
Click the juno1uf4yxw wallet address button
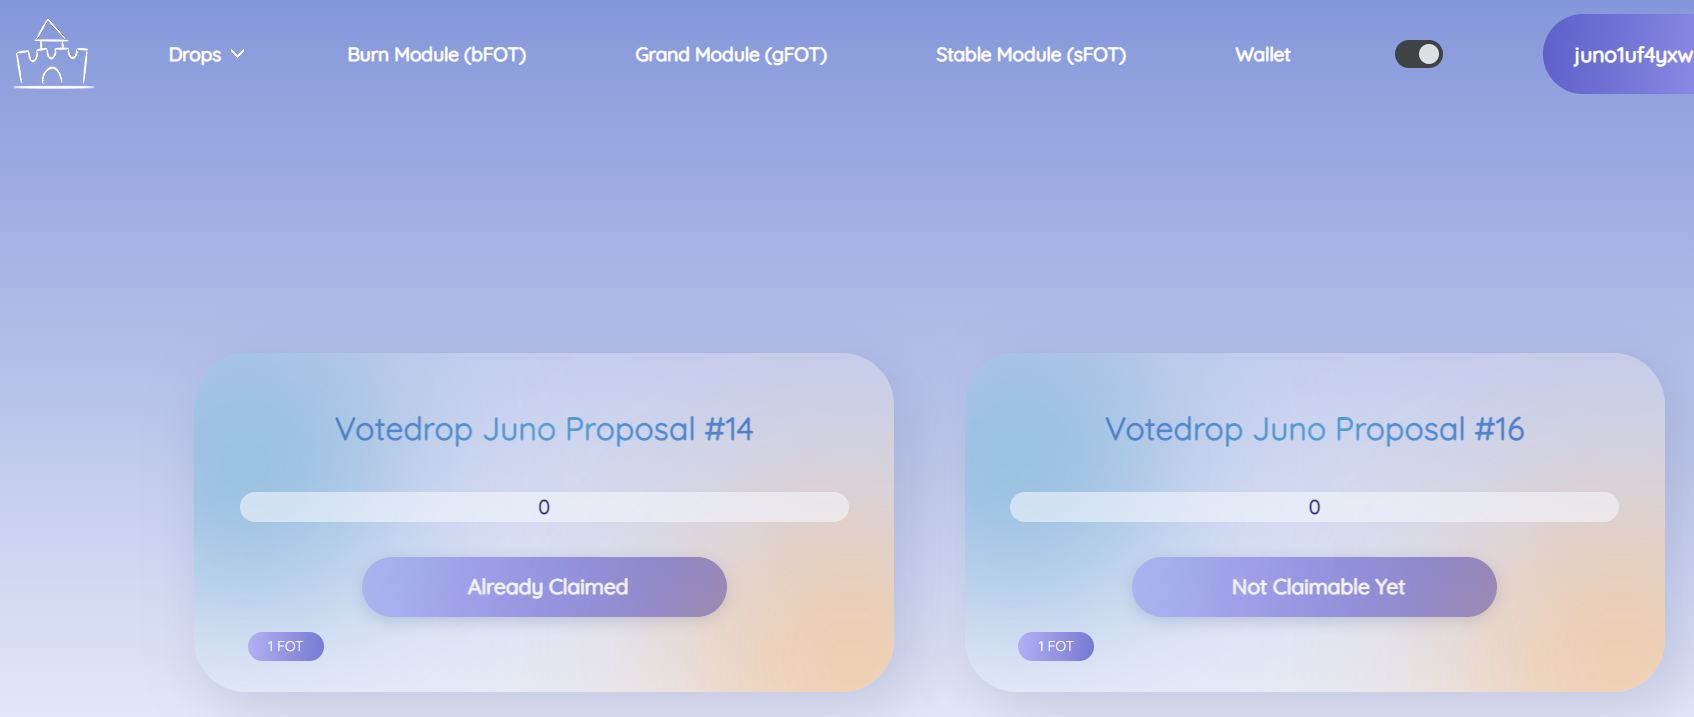click(1620, 54)
